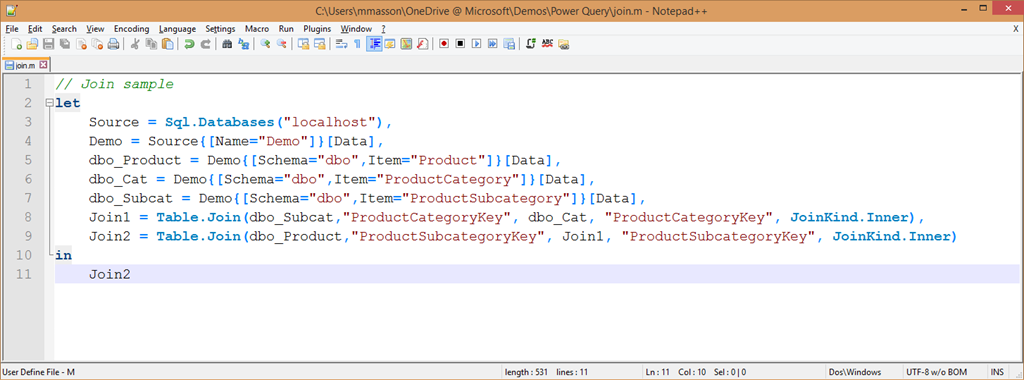
Task: Save the current recorded macro icon
Action: coord(509,44)
